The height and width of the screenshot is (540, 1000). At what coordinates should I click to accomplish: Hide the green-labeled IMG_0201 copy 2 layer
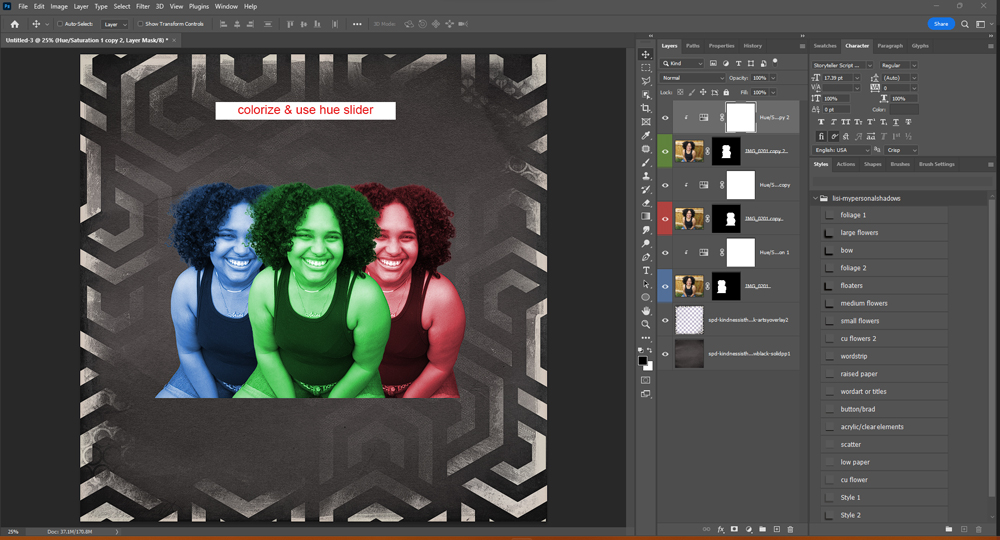(665, 152)
